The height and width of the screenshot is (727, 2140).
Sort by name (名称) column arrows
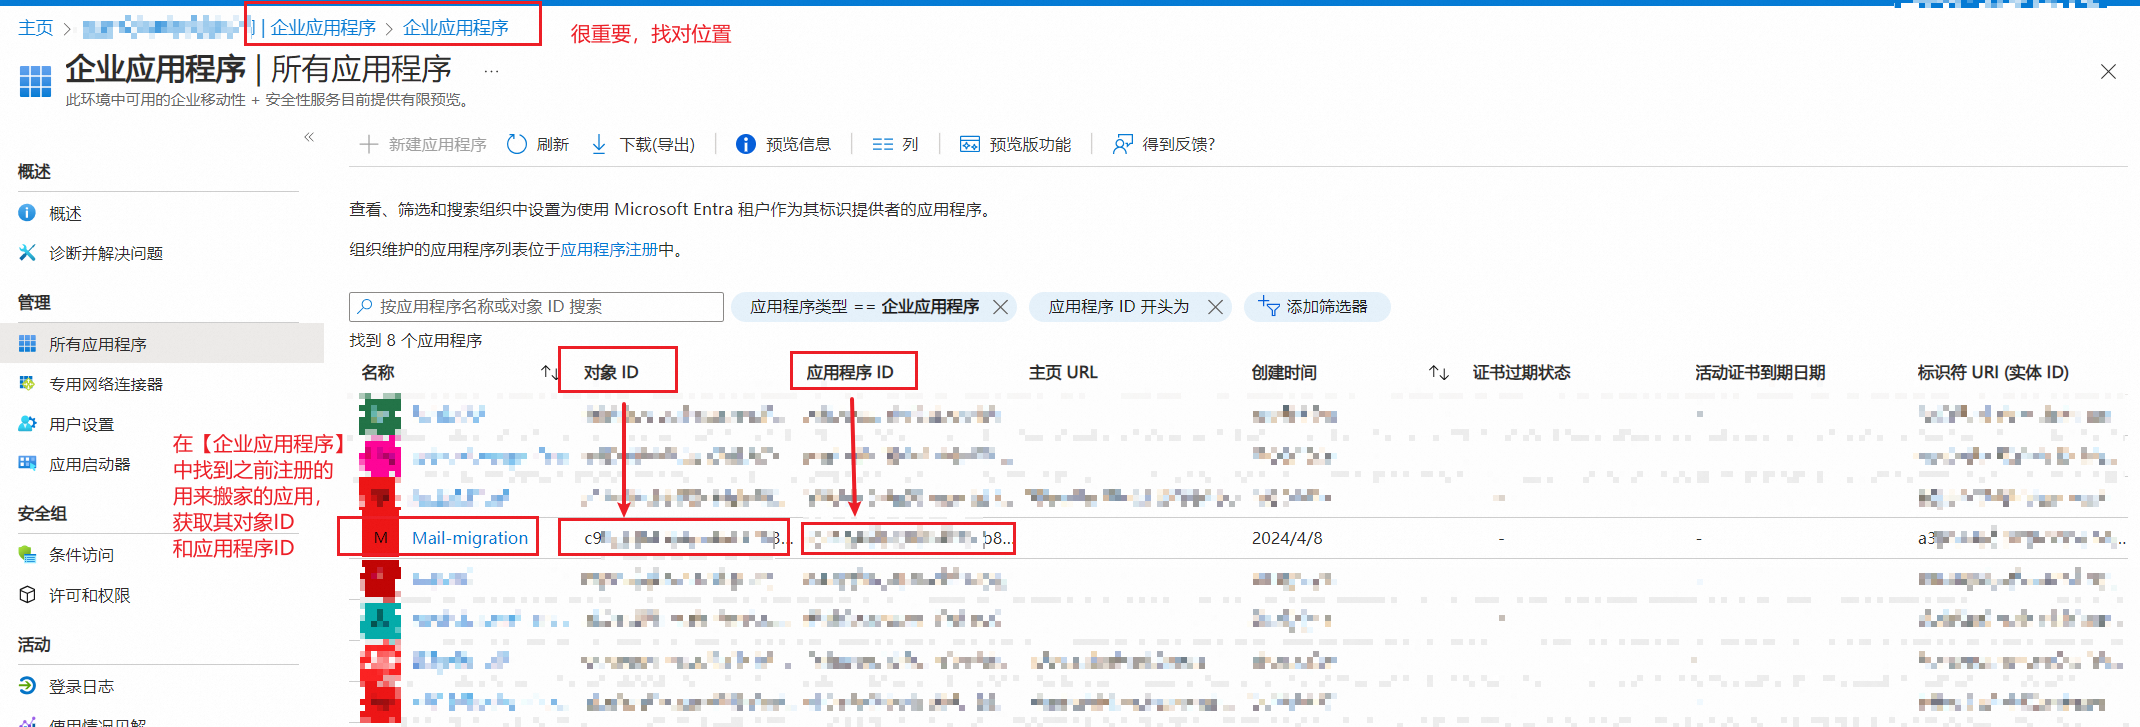pos(549,373)
